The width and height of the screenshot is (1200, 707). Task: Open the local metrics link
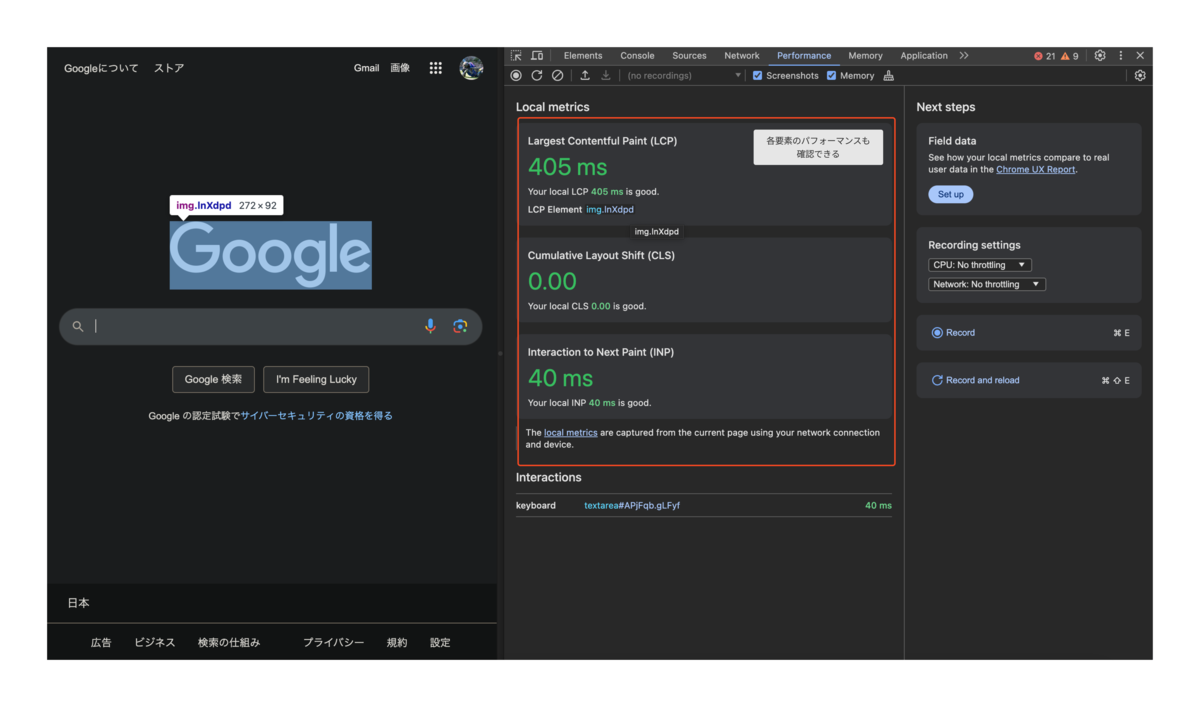click(571, 433)
